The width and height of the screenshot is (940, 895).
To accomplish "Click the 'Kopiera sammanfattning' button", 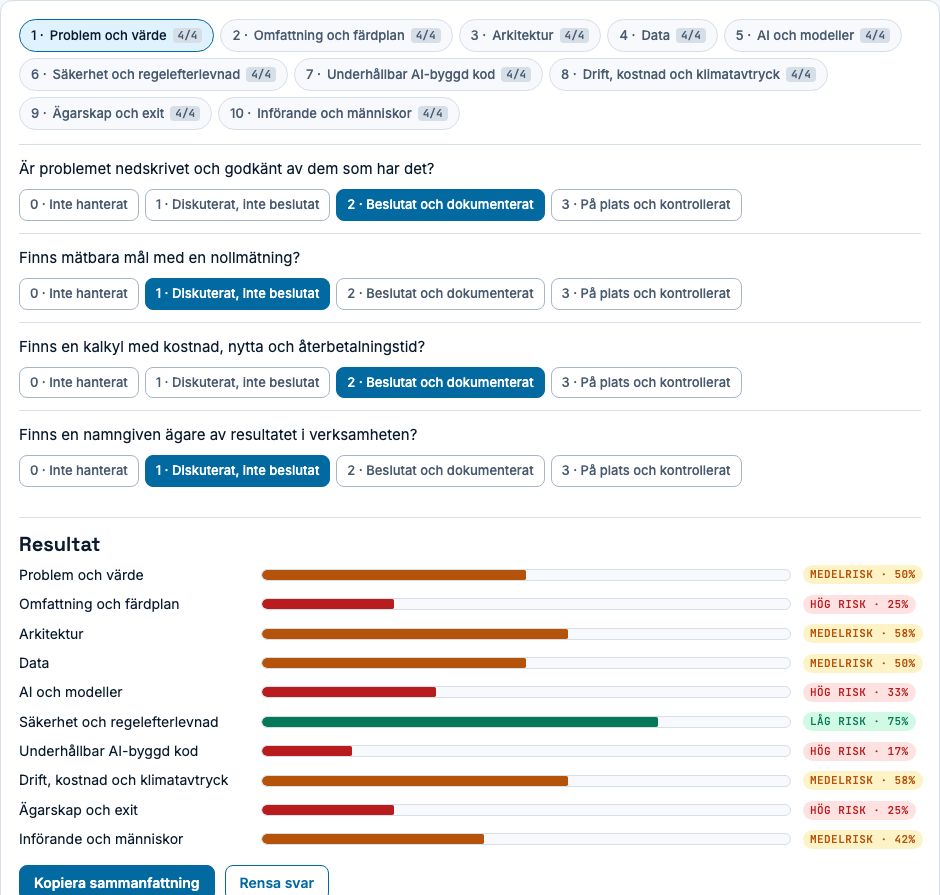I will point(117,882).
